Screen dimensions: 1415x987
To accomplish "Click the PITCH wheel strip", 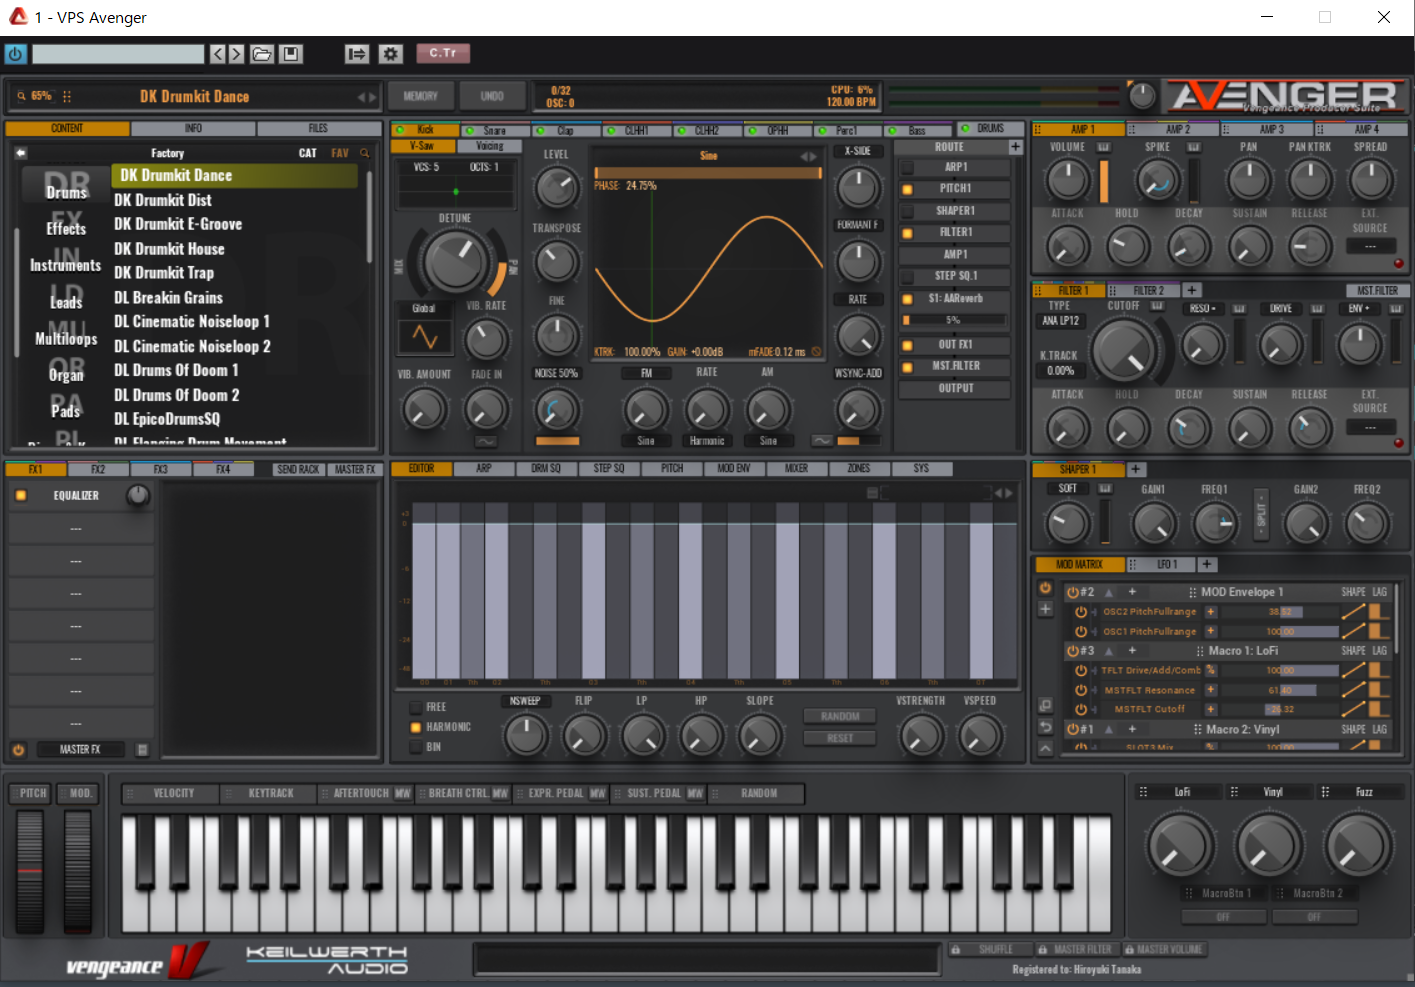I will pos(31,872).
